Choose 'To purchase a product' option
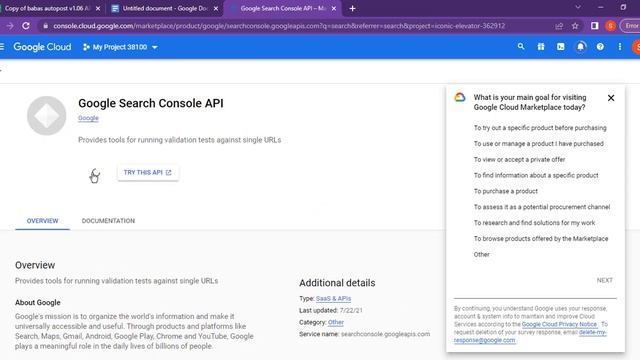Screen dimensions: 640x360 tap(505, 191)
